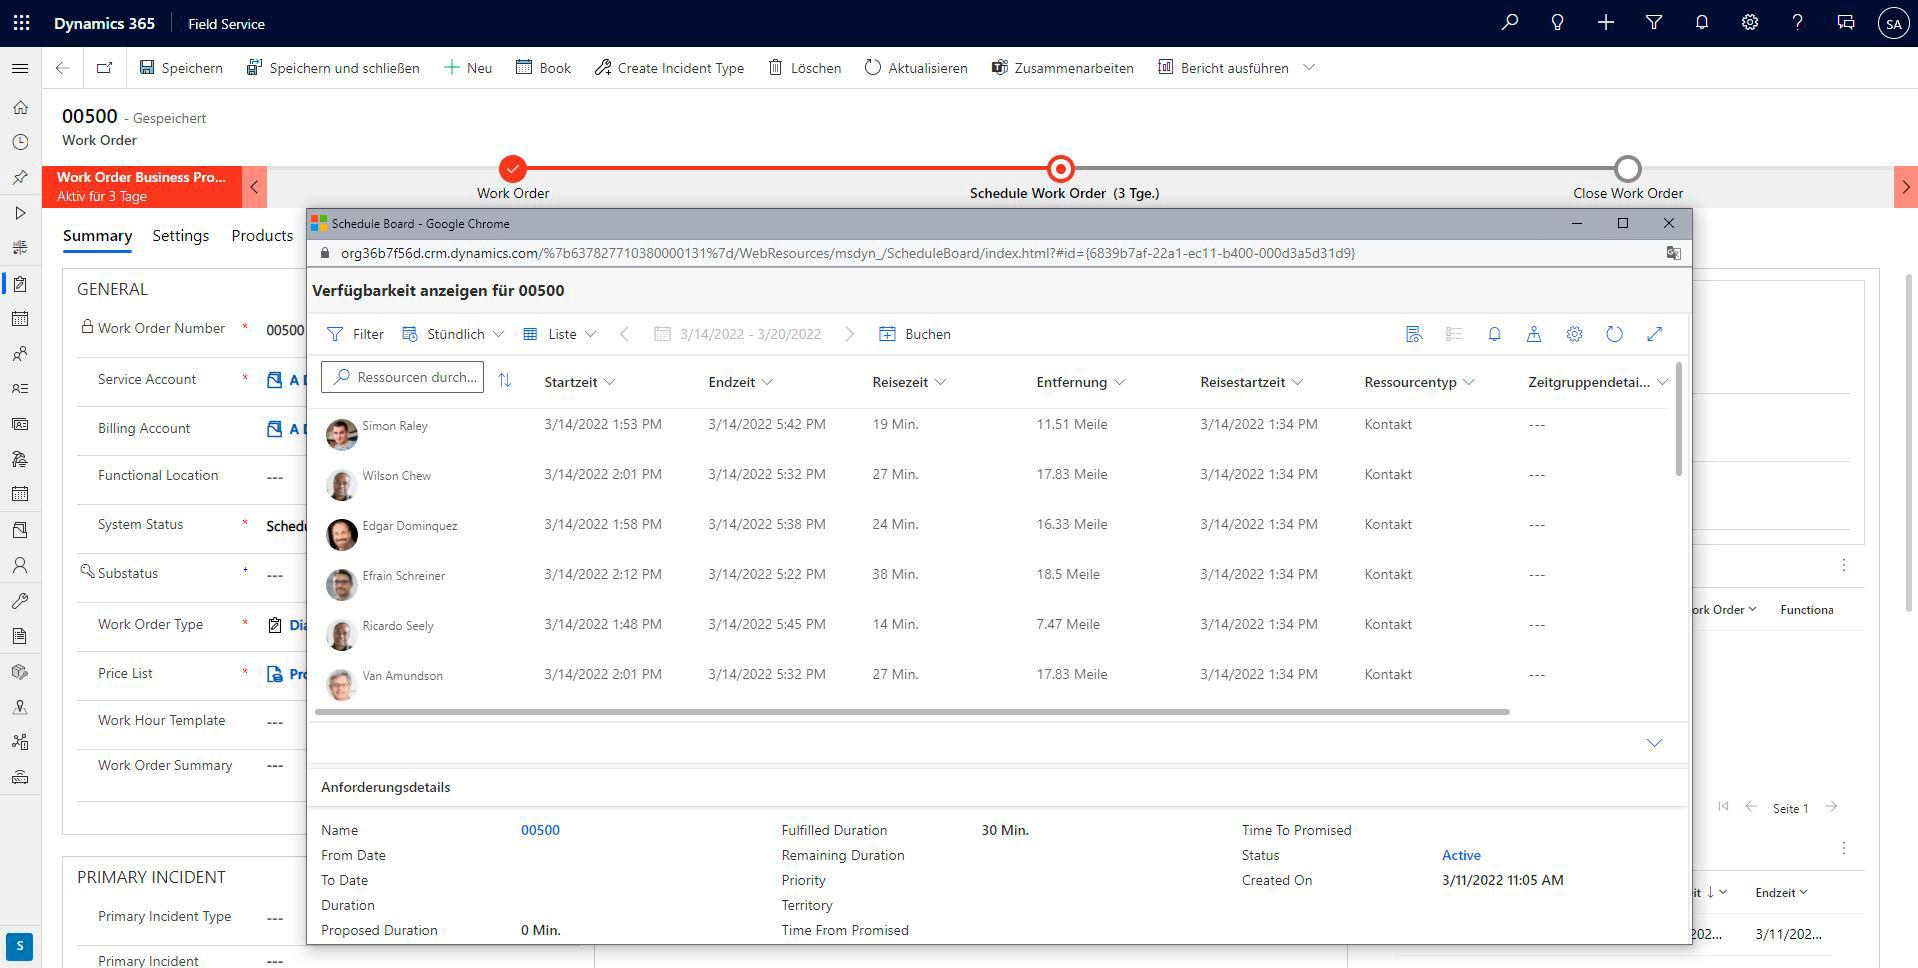1918x968 pixels.
Task: Click the Neu command
Action: (x=468, y=68)
